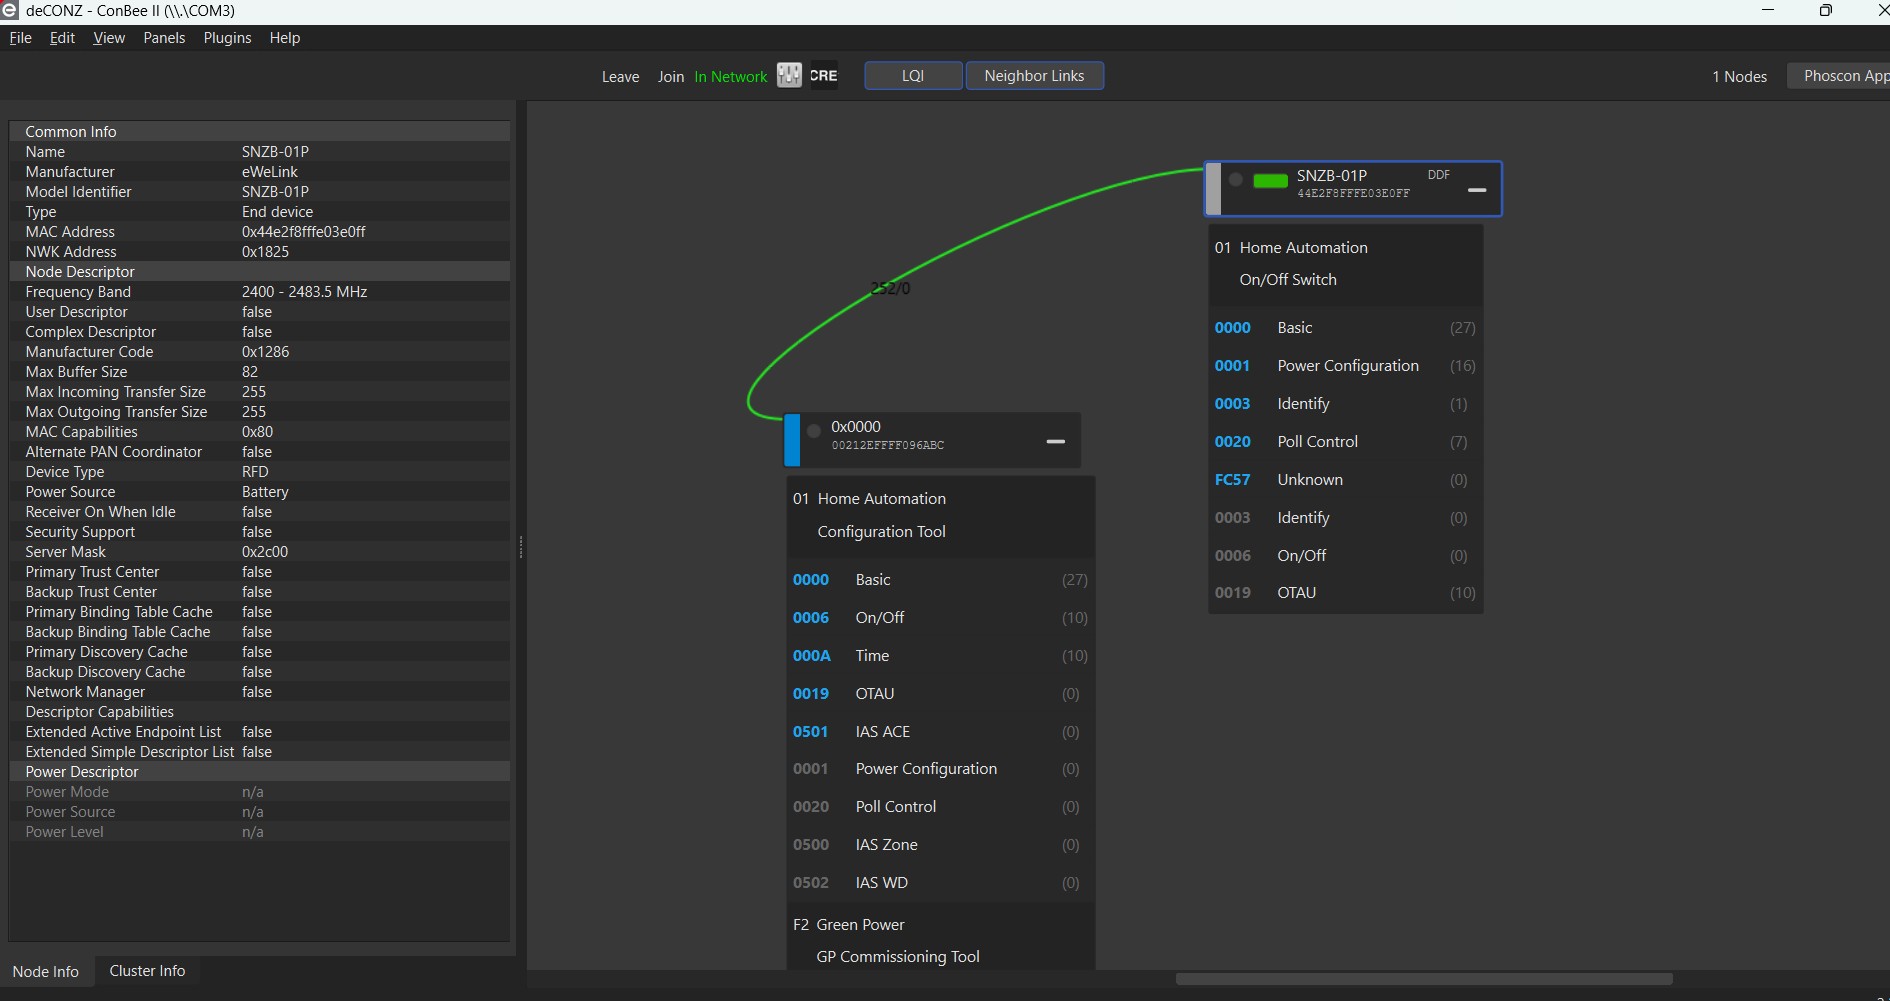Open the Plugins menu
The height and width of the screenshot is (1001, 1890).
pyautogui.click(x=227, y=38)
